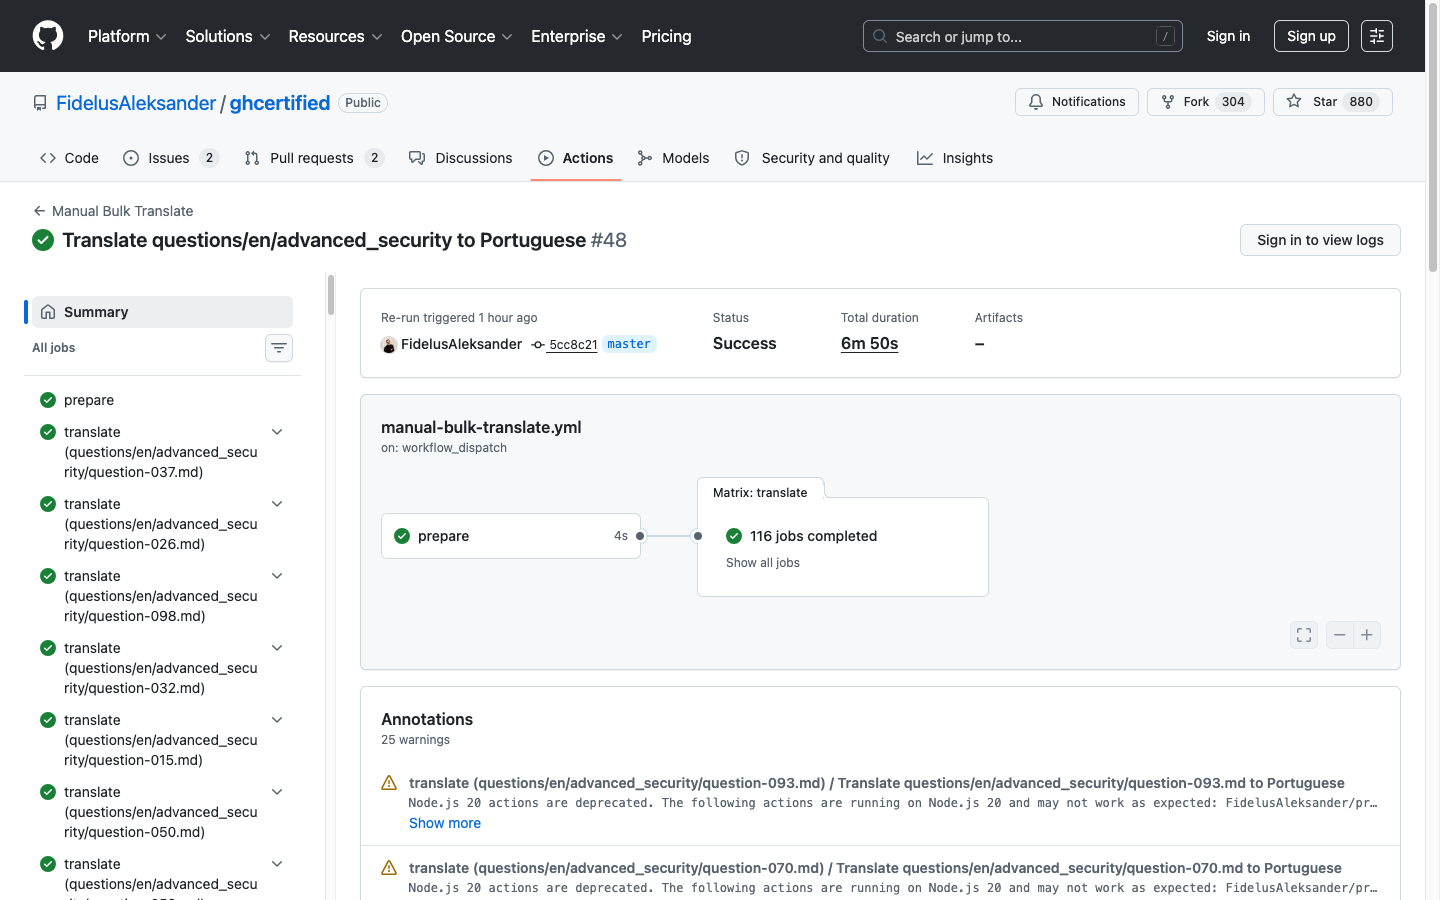This screenshot has width=1440, height=900.
Task: Click the command palette icon in the header
Action: pos(1376,35)
